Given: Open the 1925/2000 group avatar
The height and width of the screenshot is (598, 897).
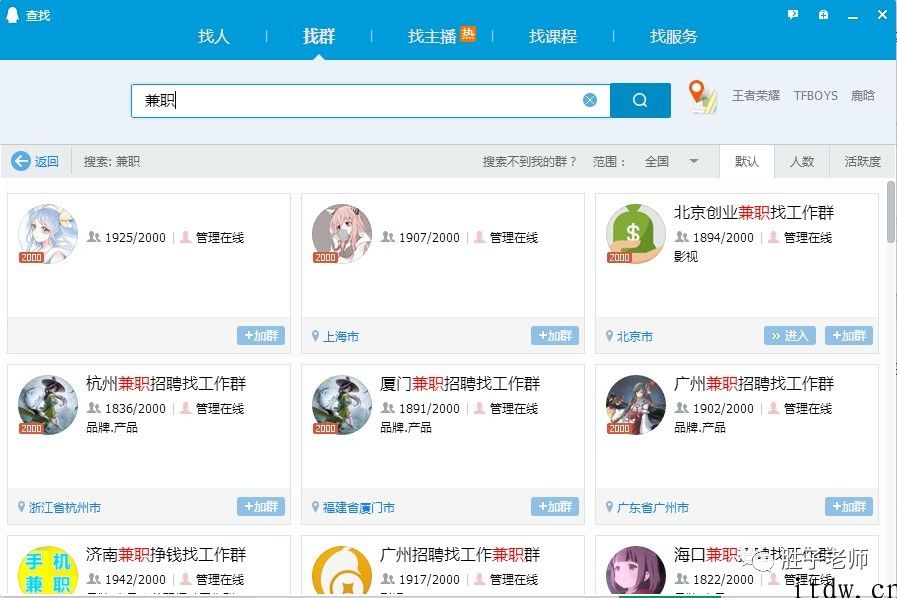Looking at the screenshot, I should click(48, 234).
